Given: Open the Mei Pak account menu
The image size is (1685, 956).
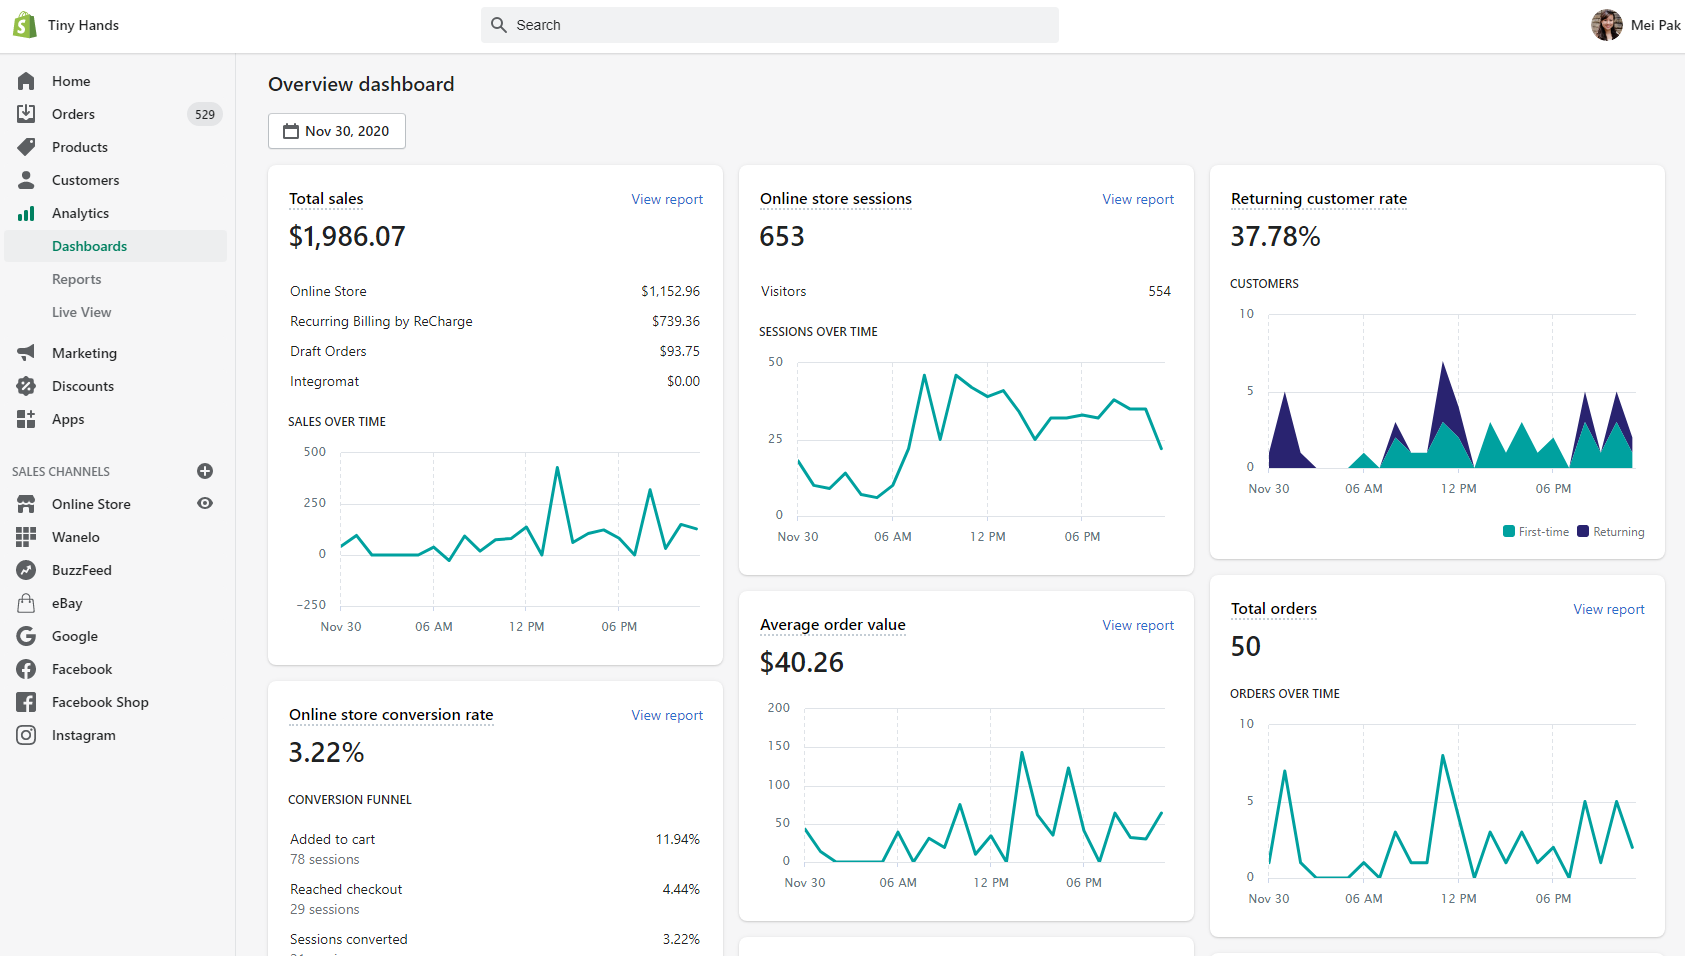Looking at the screenshot, I should (x=1636, y=25).
